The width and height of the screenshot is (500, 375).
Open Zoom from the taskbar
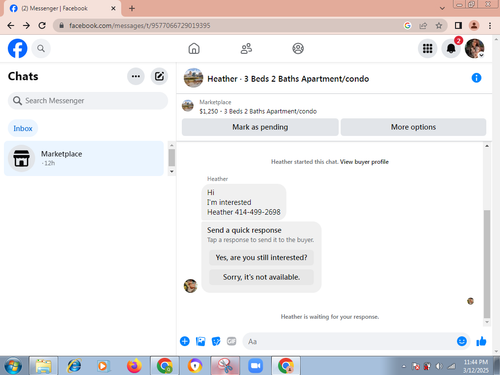[x=255, y=366]
